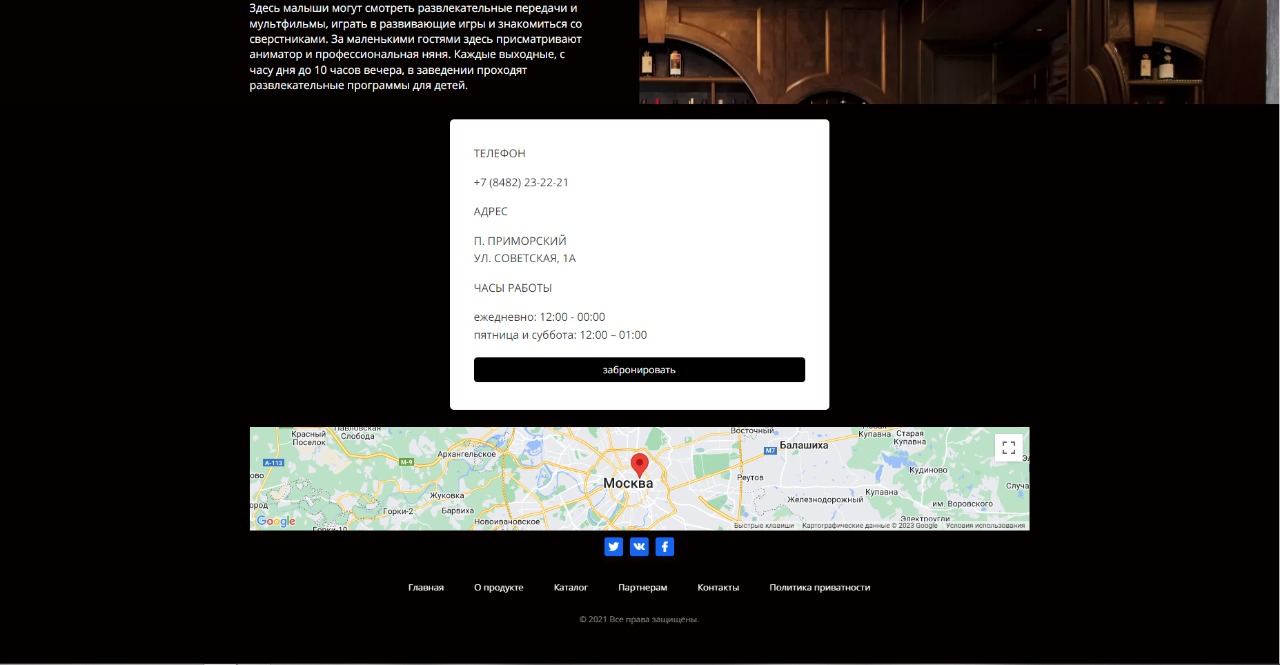Open "Условия использования" map link
1280x665 pixels.
click(x=985, y=525)
